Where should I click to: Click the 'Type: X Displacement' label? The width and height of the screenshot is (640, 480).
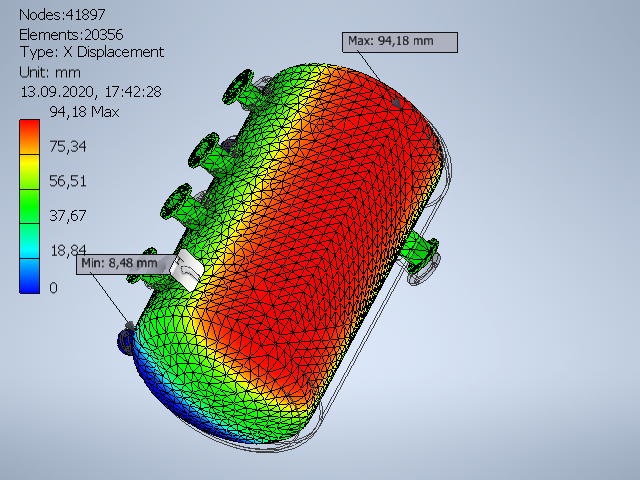click(92, 52)
